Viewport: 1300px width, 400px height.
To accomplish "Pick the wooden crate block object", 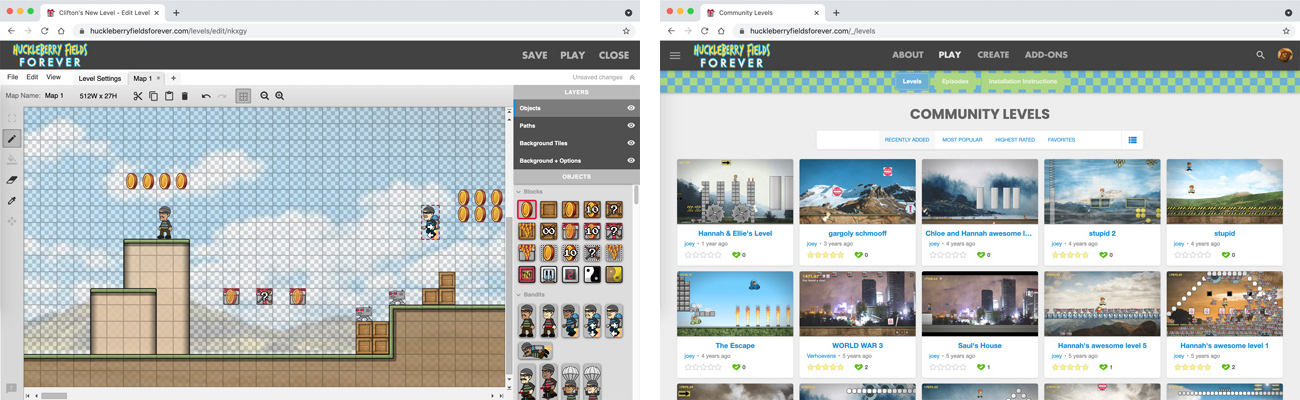I will coord(548,209).
